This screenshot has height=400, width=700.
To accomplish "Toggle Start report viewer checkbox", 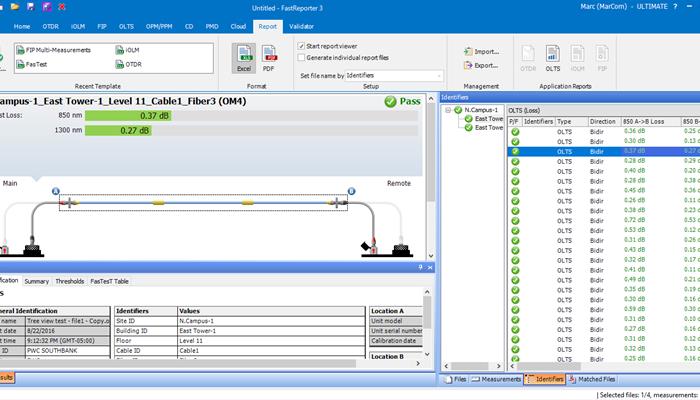I will [301, 46].
